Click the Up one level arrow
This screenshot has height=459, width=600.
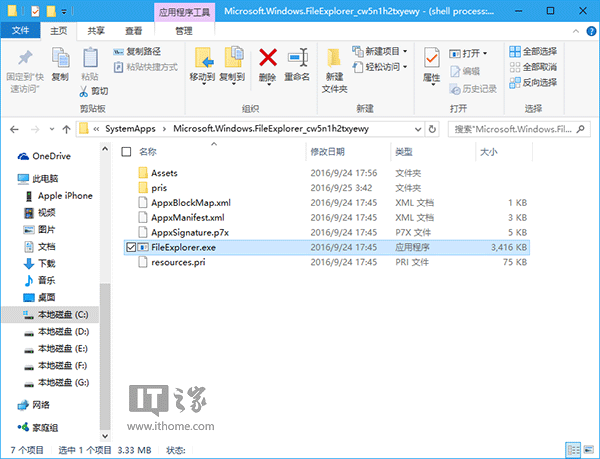point(67,130)
